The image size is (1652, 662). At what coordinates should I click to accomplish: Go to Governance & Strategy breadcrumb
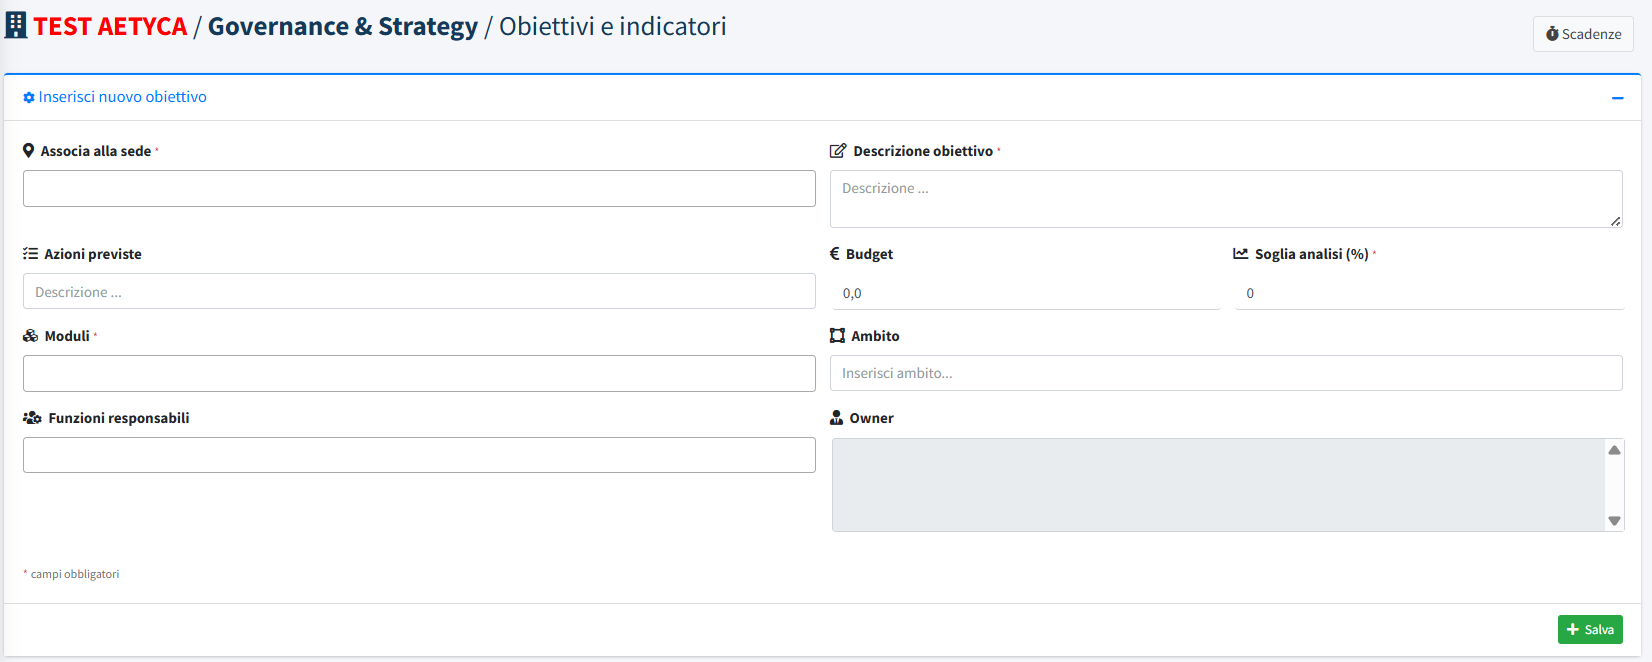click(342, 27)
